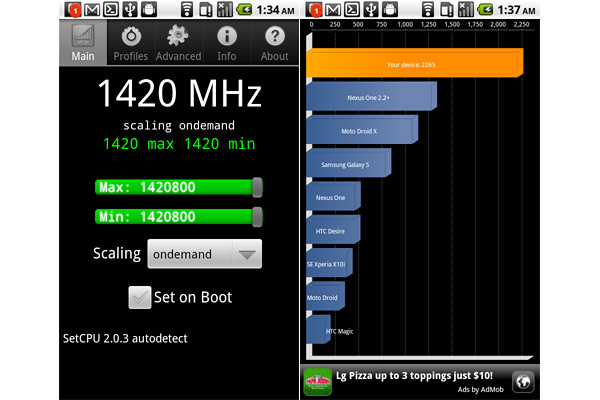Viewport: 600px width, 400px height.
Task: Select the HTC Magic bar
Action: [318, 330]
